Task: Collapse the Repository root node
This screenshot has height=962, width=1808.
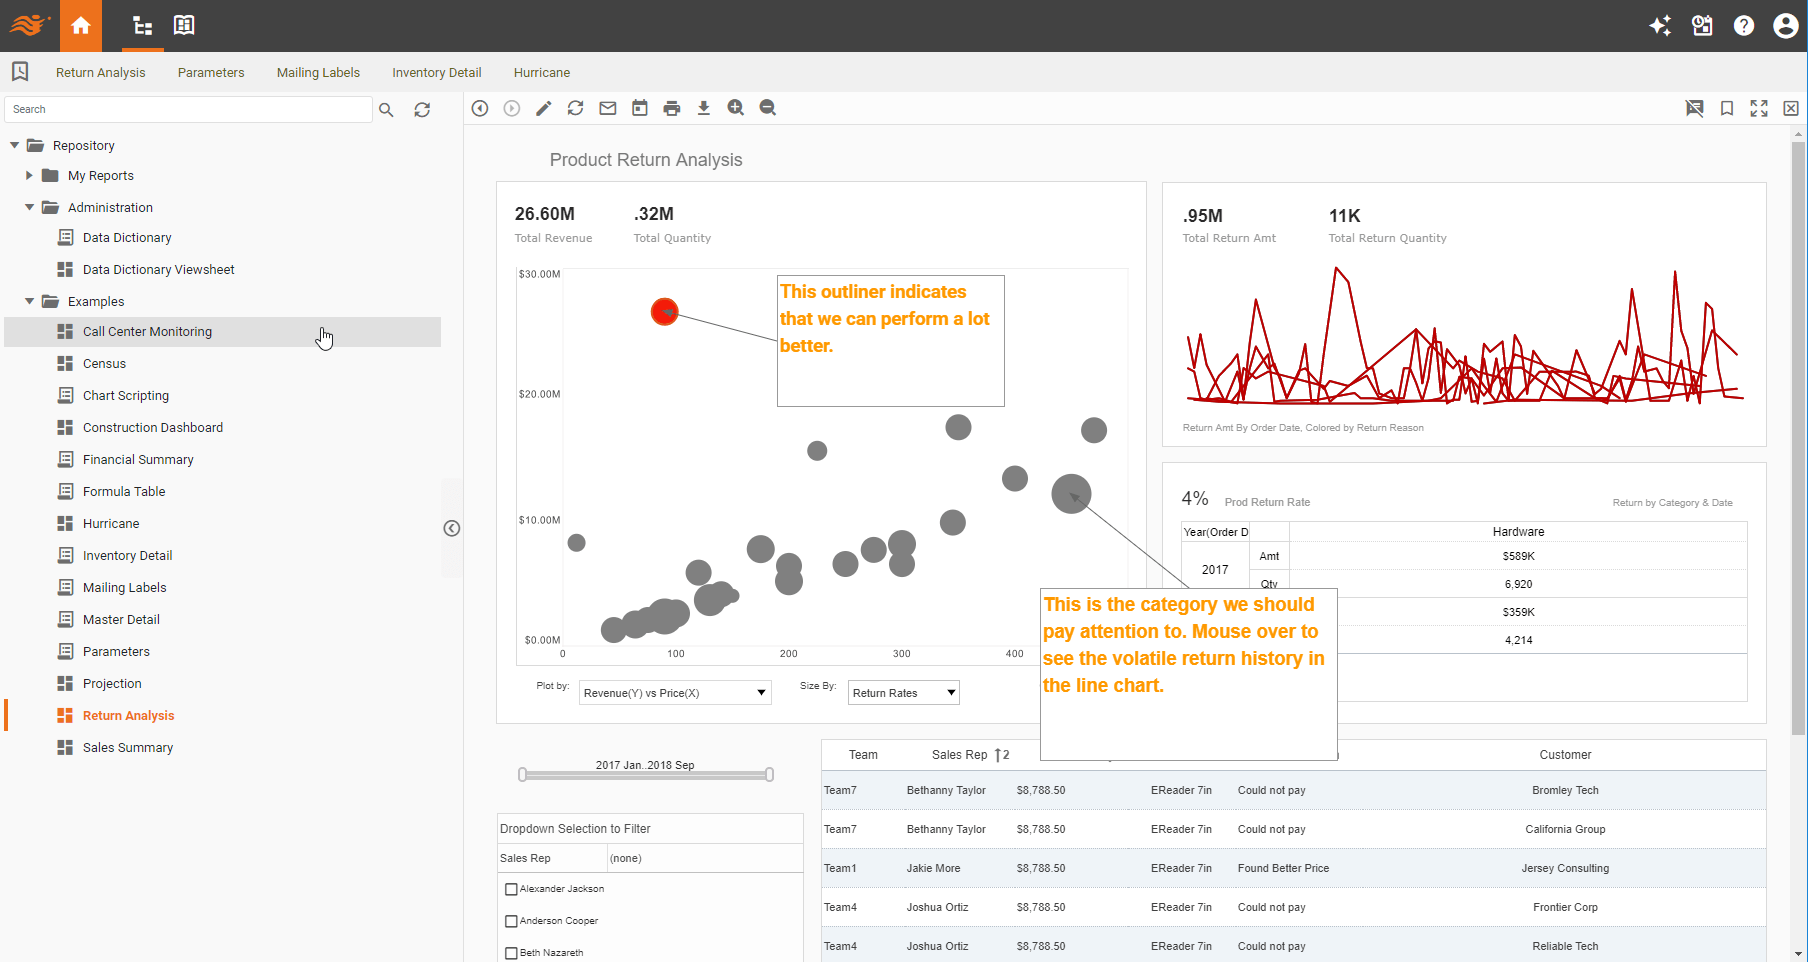Action: 14,145
